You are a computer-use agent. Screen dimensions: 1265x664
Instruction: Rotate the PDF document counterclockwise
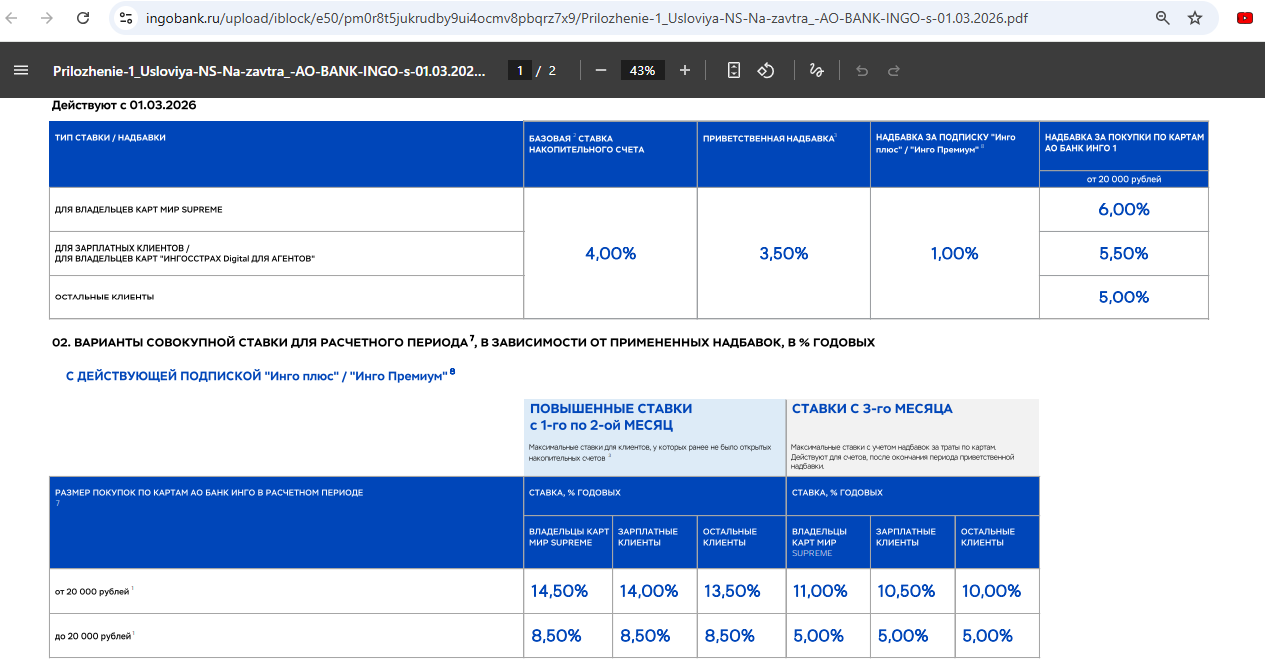[766, 70]
